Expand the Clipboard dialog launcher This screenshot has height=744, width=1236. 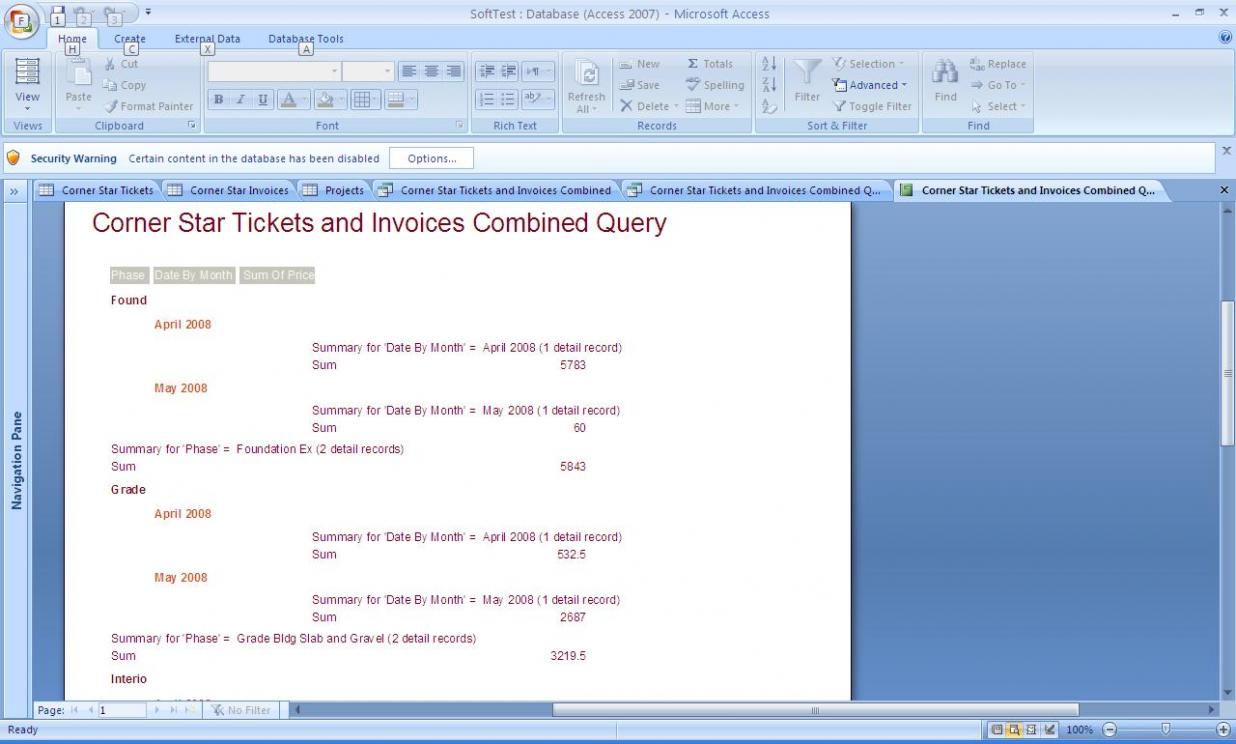click(191, 126)
